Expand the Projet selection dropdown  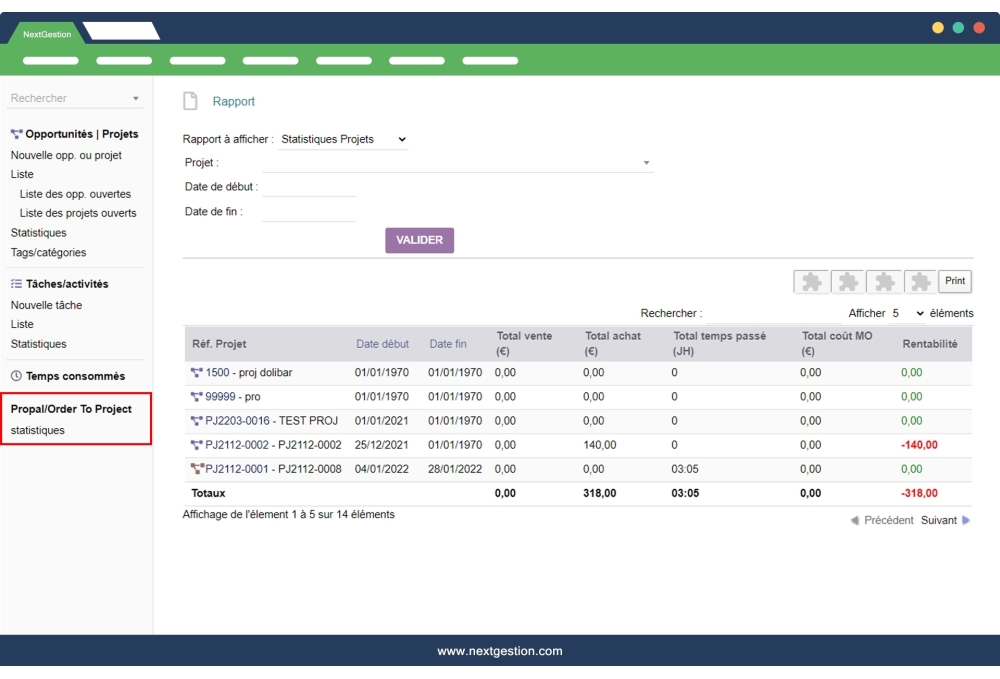[x=648, y=161]
